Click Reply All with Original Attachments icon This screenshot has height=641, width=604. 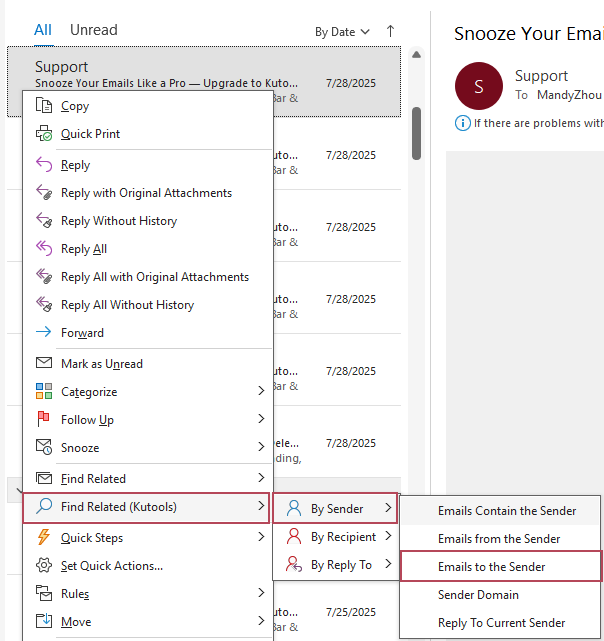[44, 276]
